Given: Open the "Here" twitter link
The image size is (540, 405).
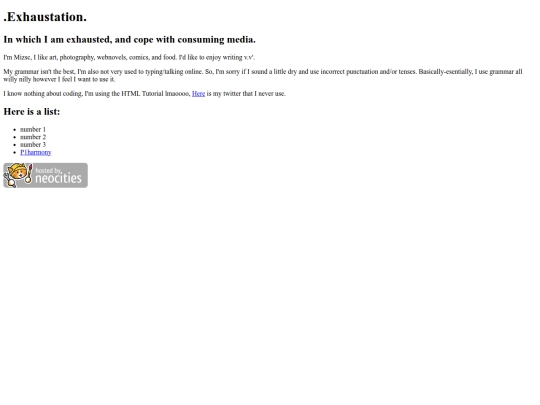Looking at the screenshot, I should 198,94.
